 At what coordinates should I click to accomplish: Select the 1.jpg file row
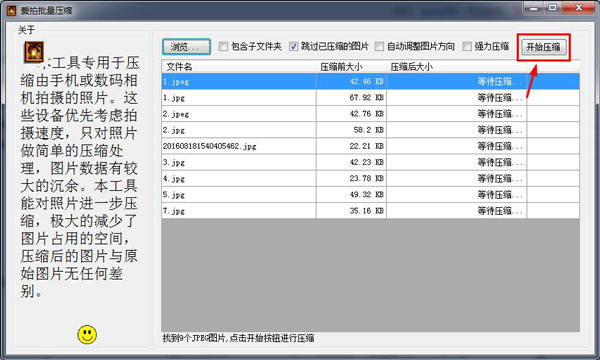click(370, 98)
